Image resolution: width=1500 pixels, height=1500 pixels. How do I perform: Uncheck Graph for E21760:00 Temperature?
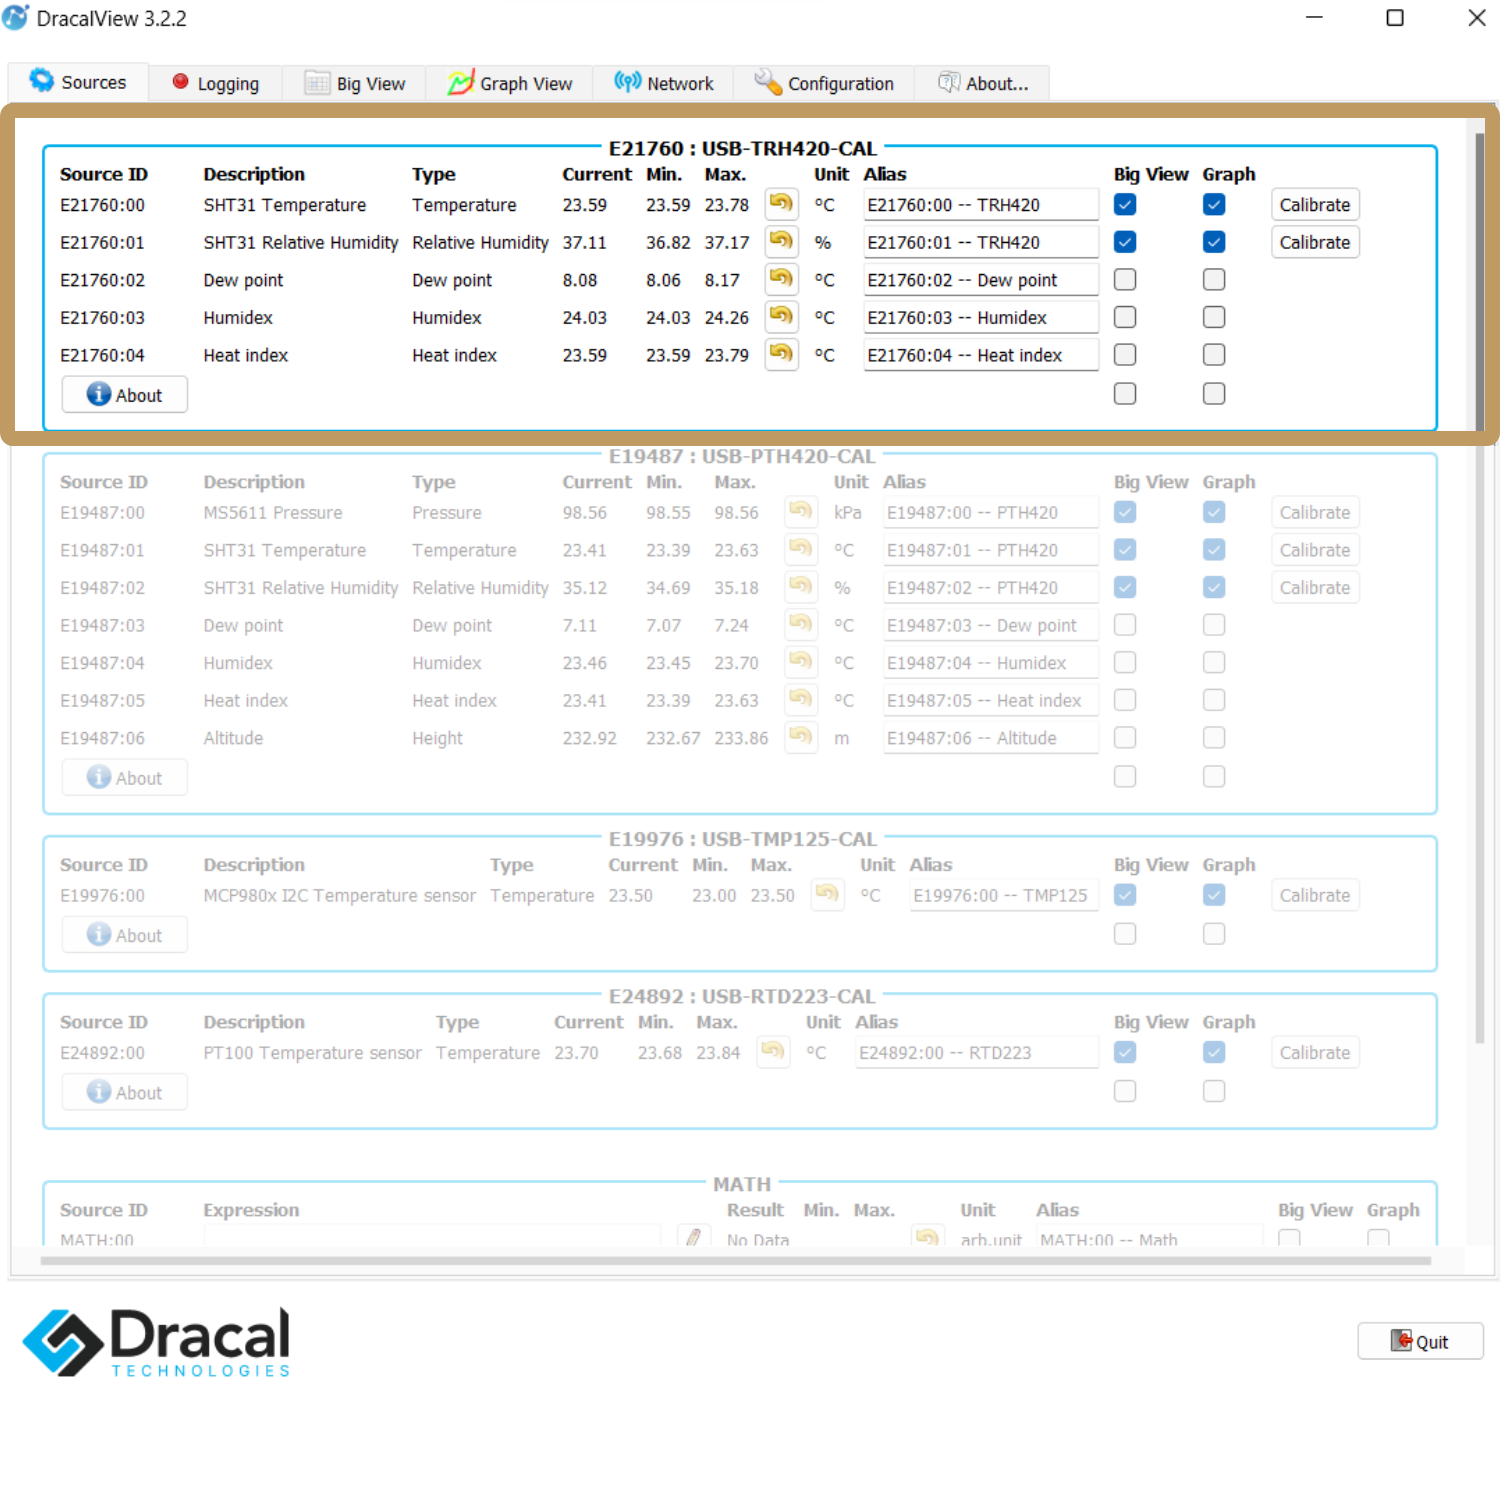point(1214,204)
